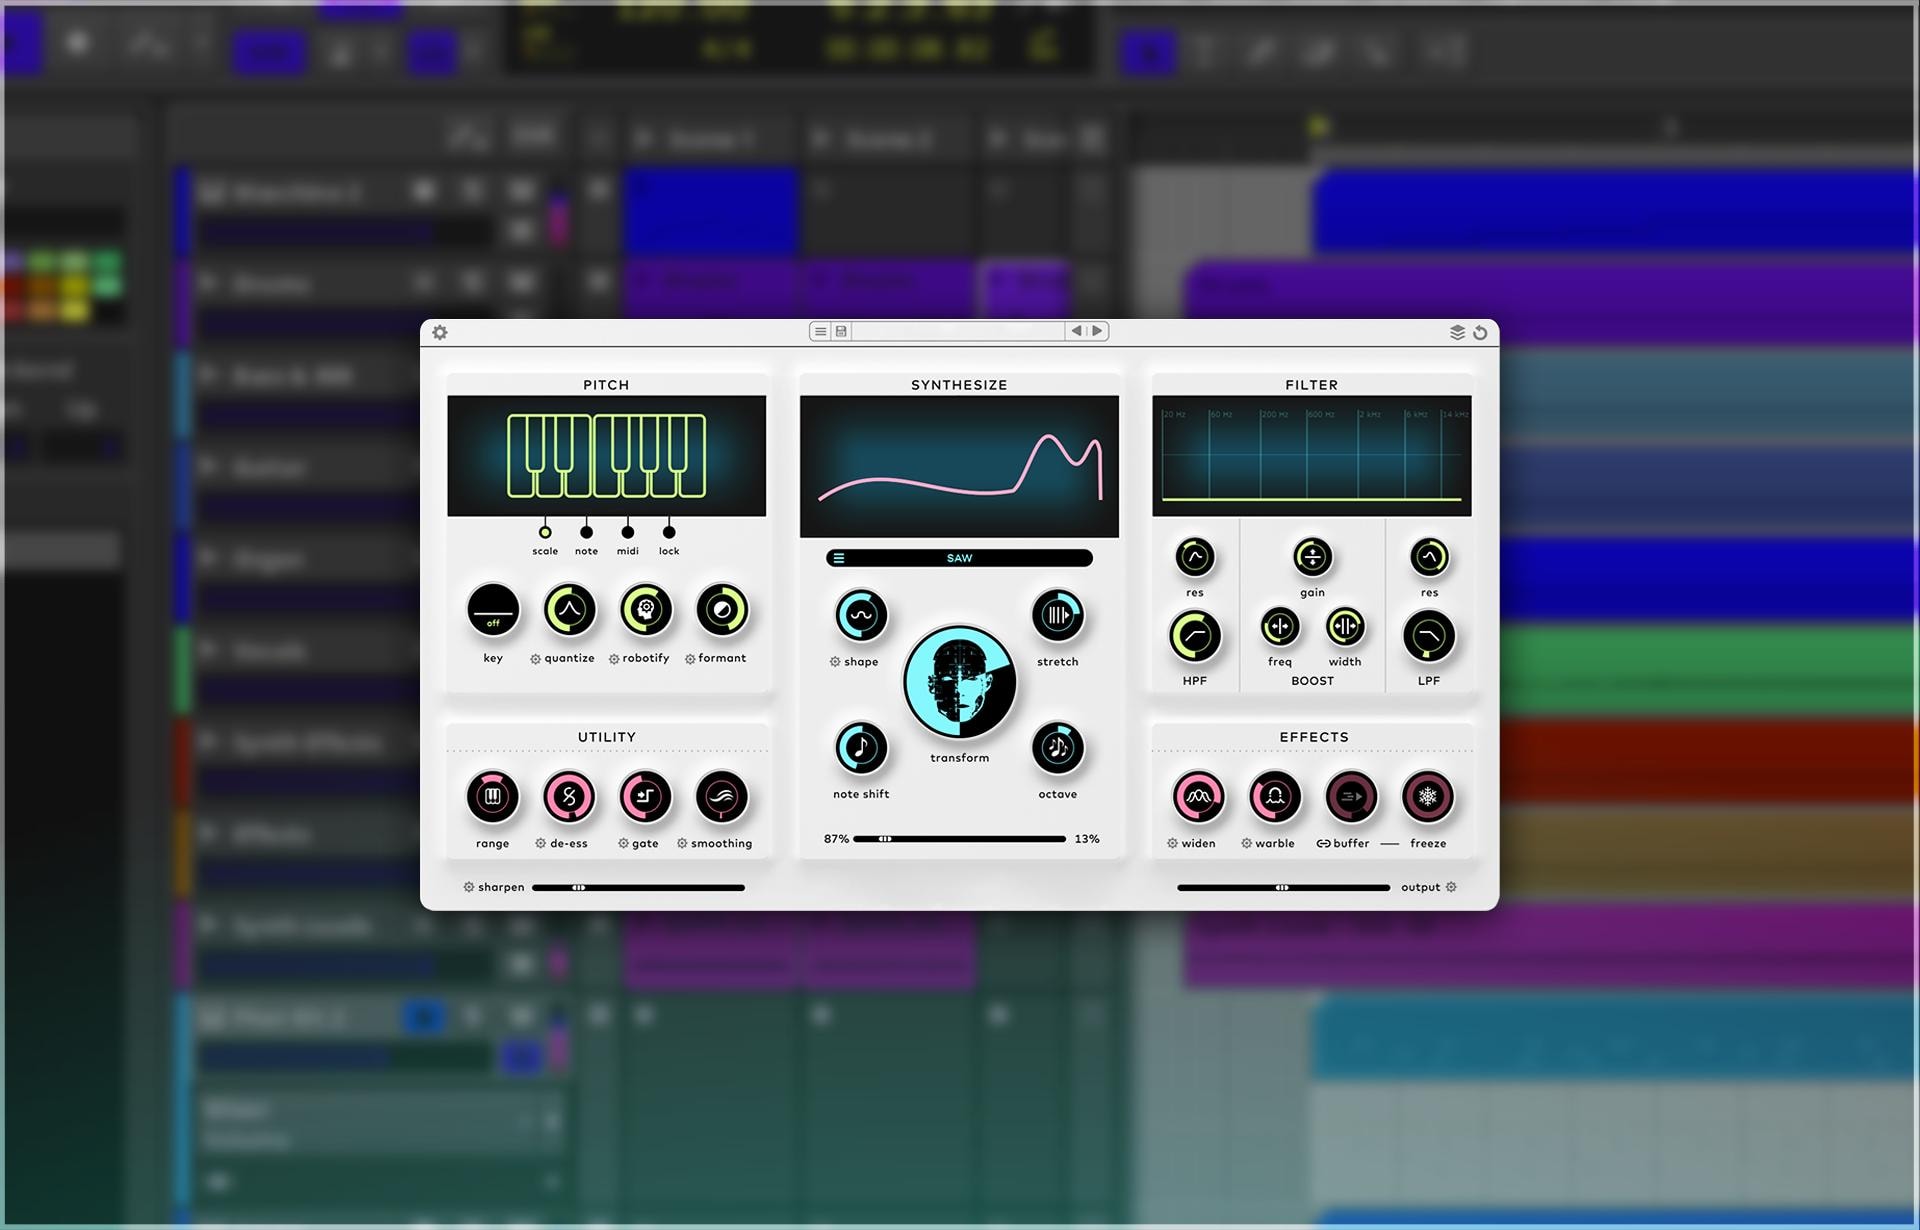
Task: Open gate settings gear
Action: 623,844
